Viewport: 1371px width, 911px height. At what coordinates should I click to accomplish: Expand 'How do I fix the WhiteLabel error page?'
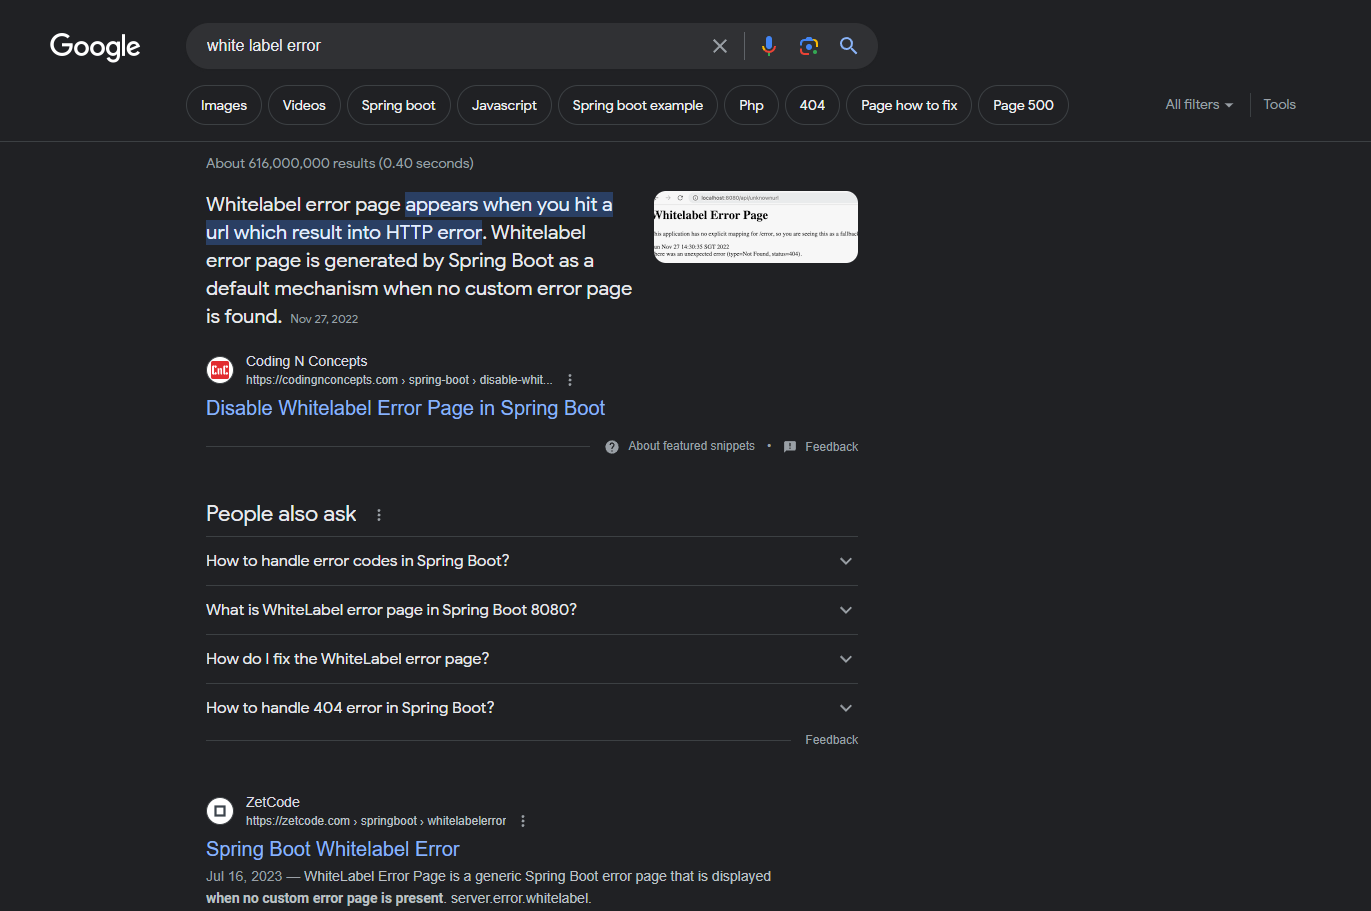point(846,659)
